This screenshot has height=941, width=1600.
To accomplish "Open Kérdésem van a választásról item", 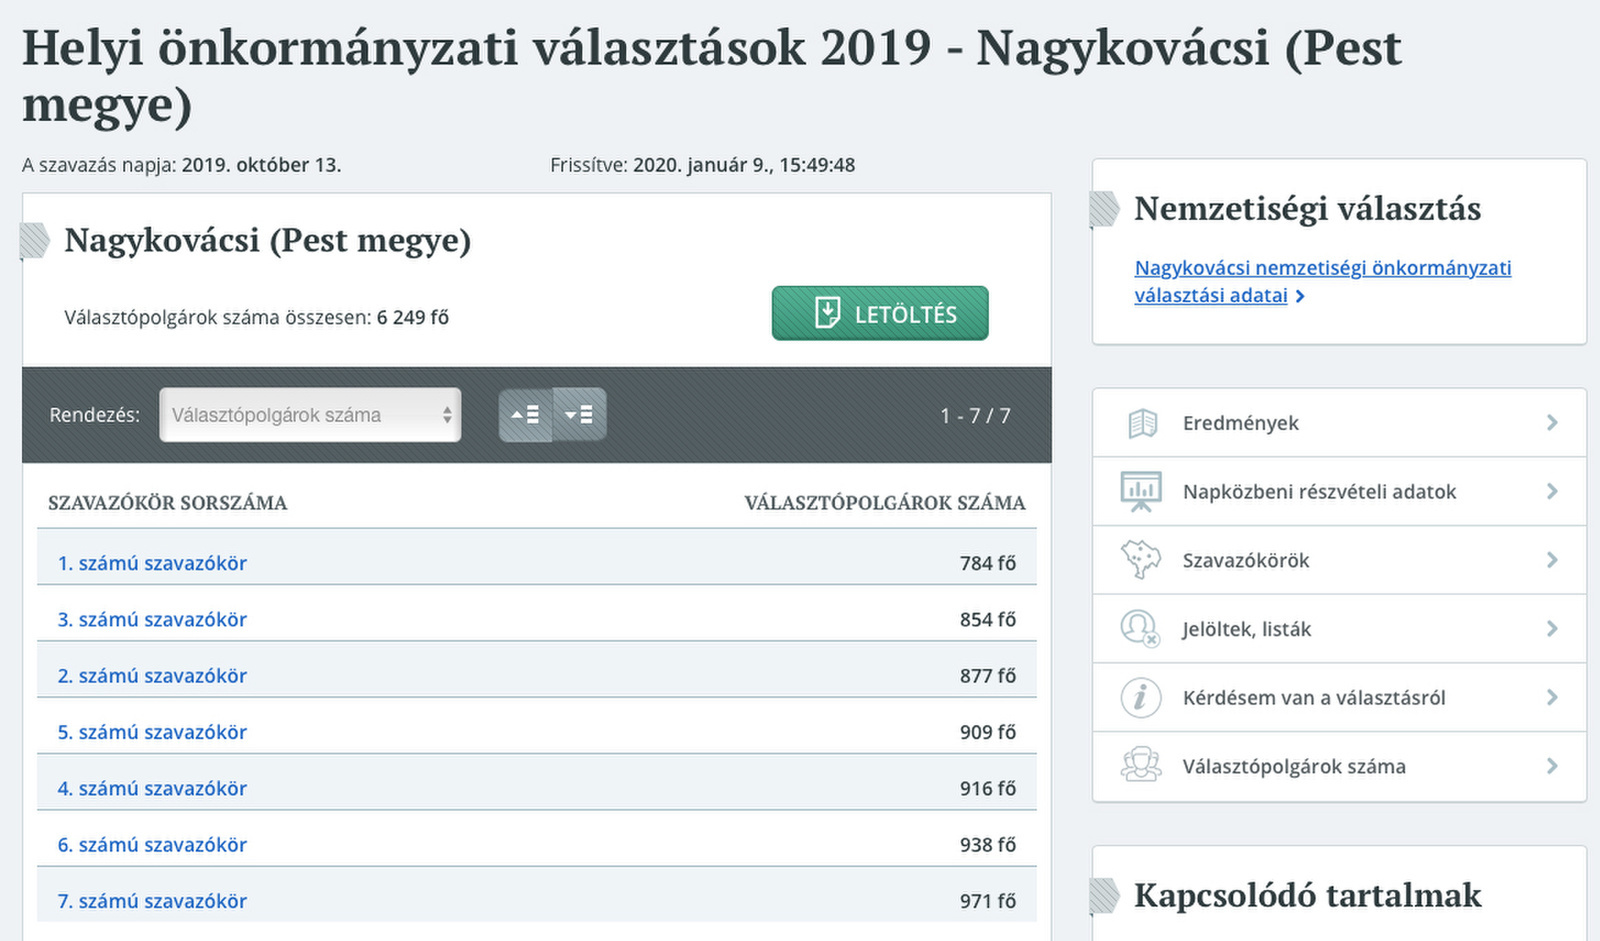I will (1339, 698).
